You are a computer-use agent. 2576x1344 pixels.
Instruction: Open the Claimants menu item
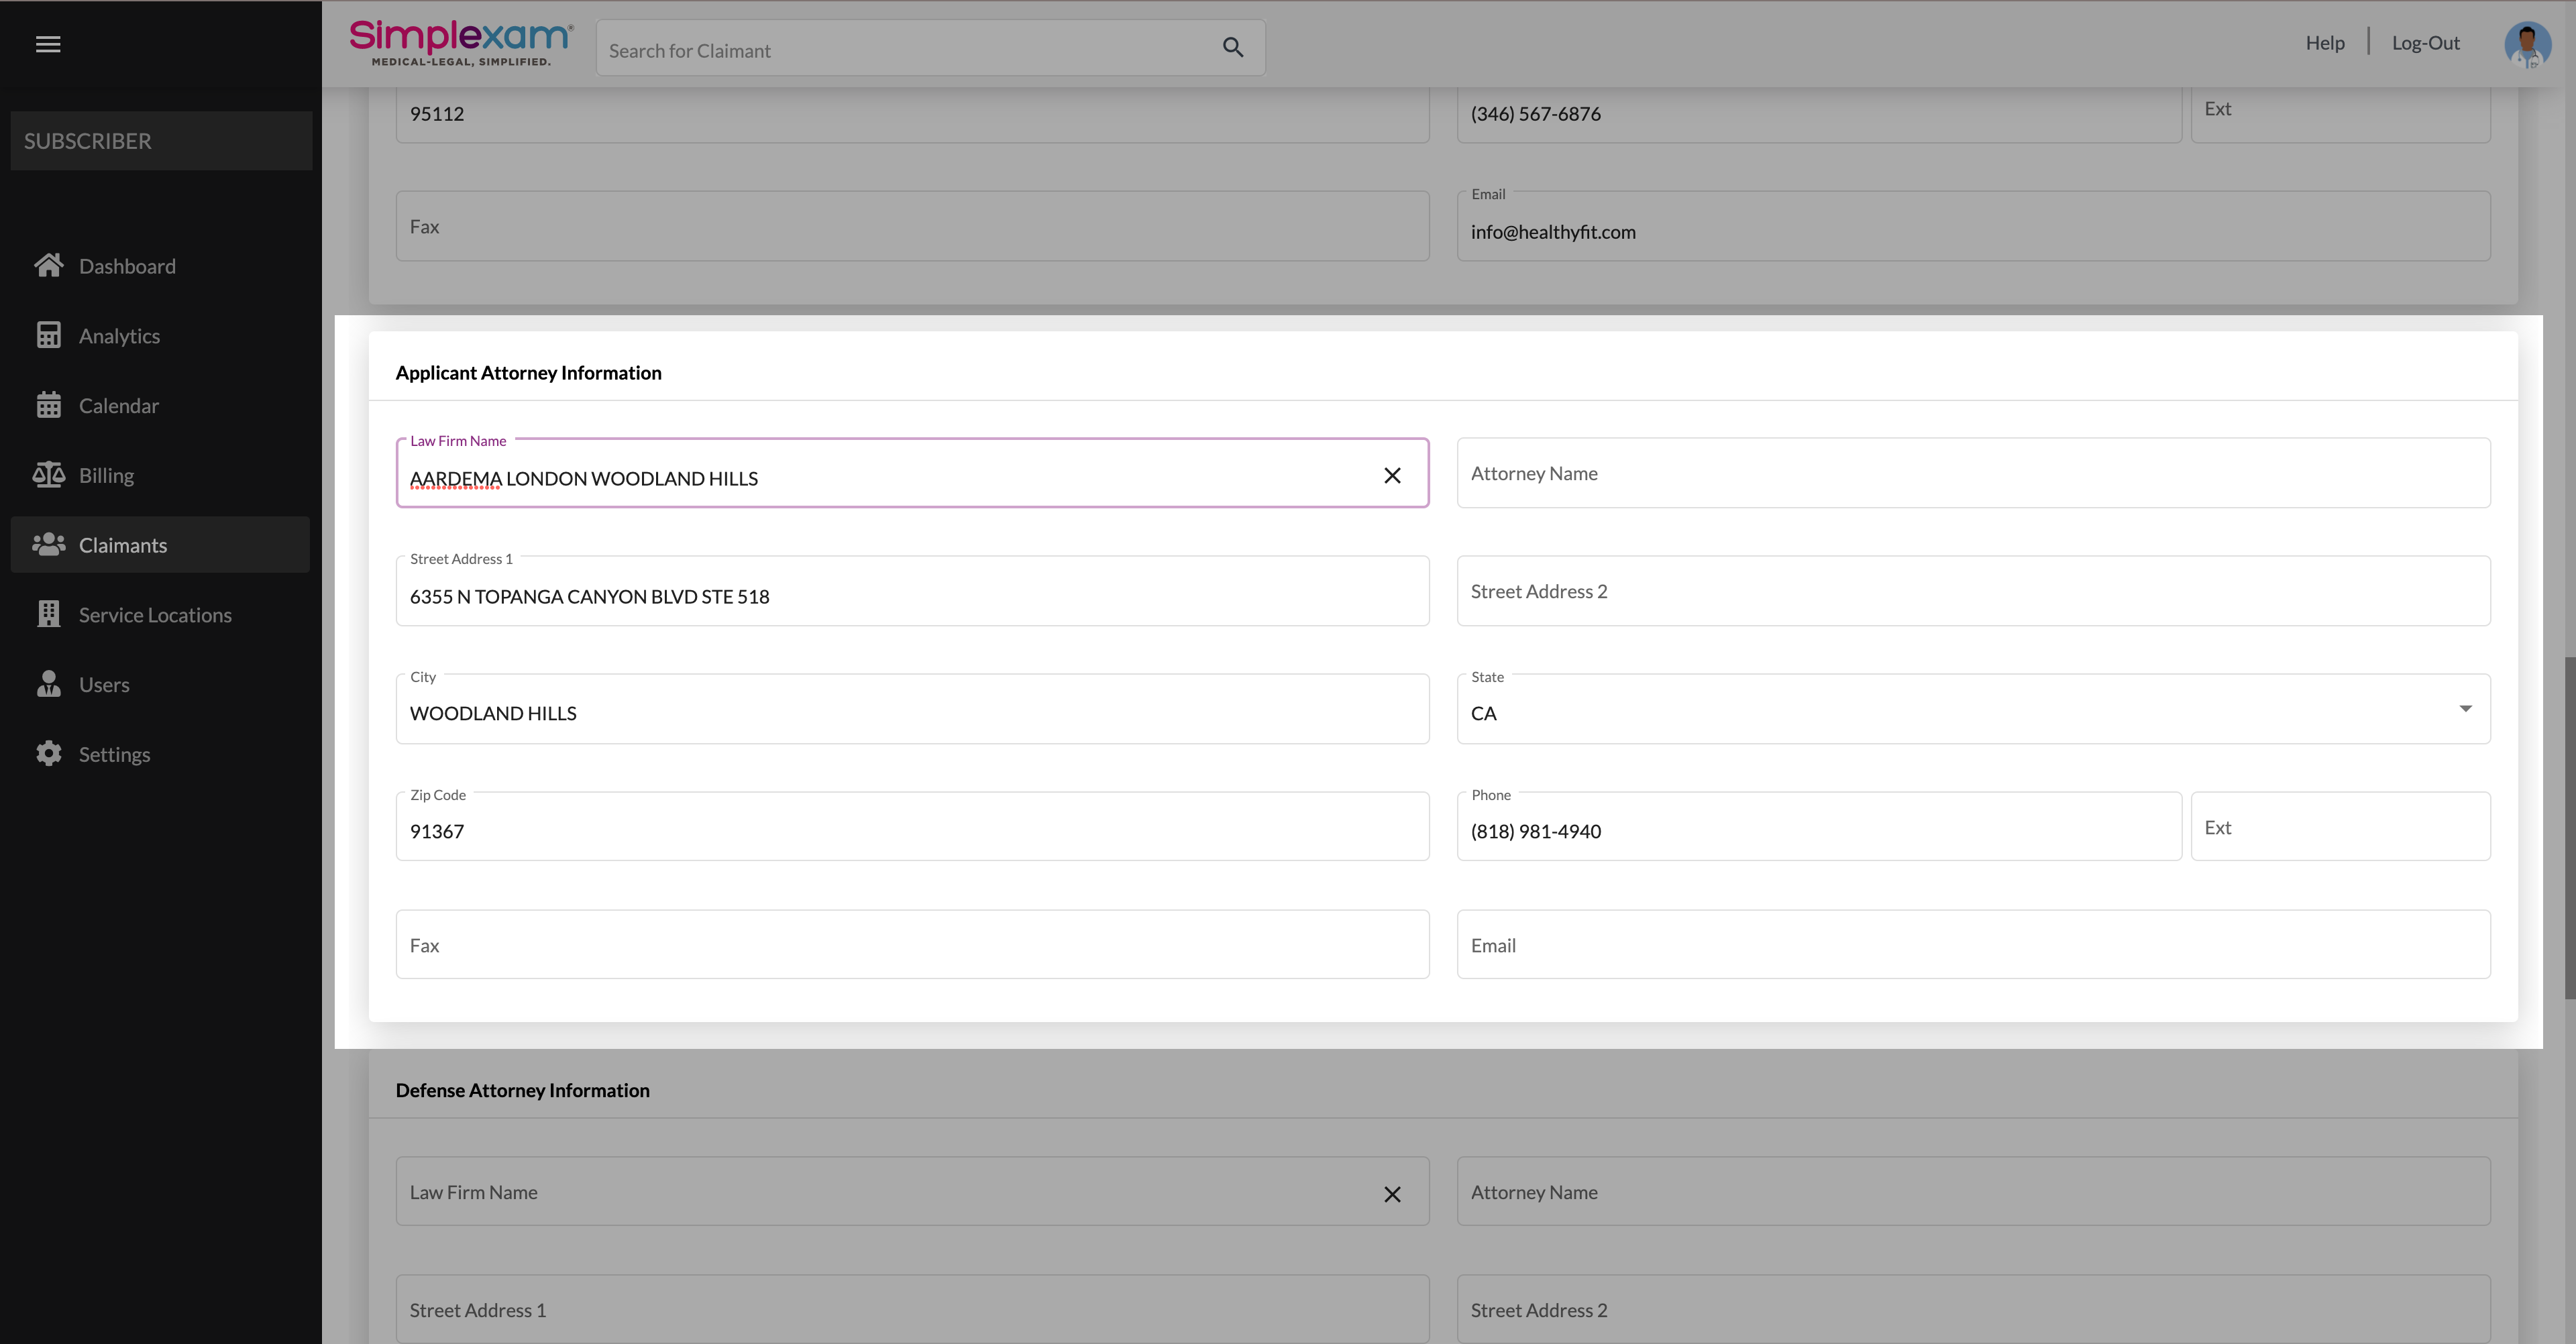[122, 545]
